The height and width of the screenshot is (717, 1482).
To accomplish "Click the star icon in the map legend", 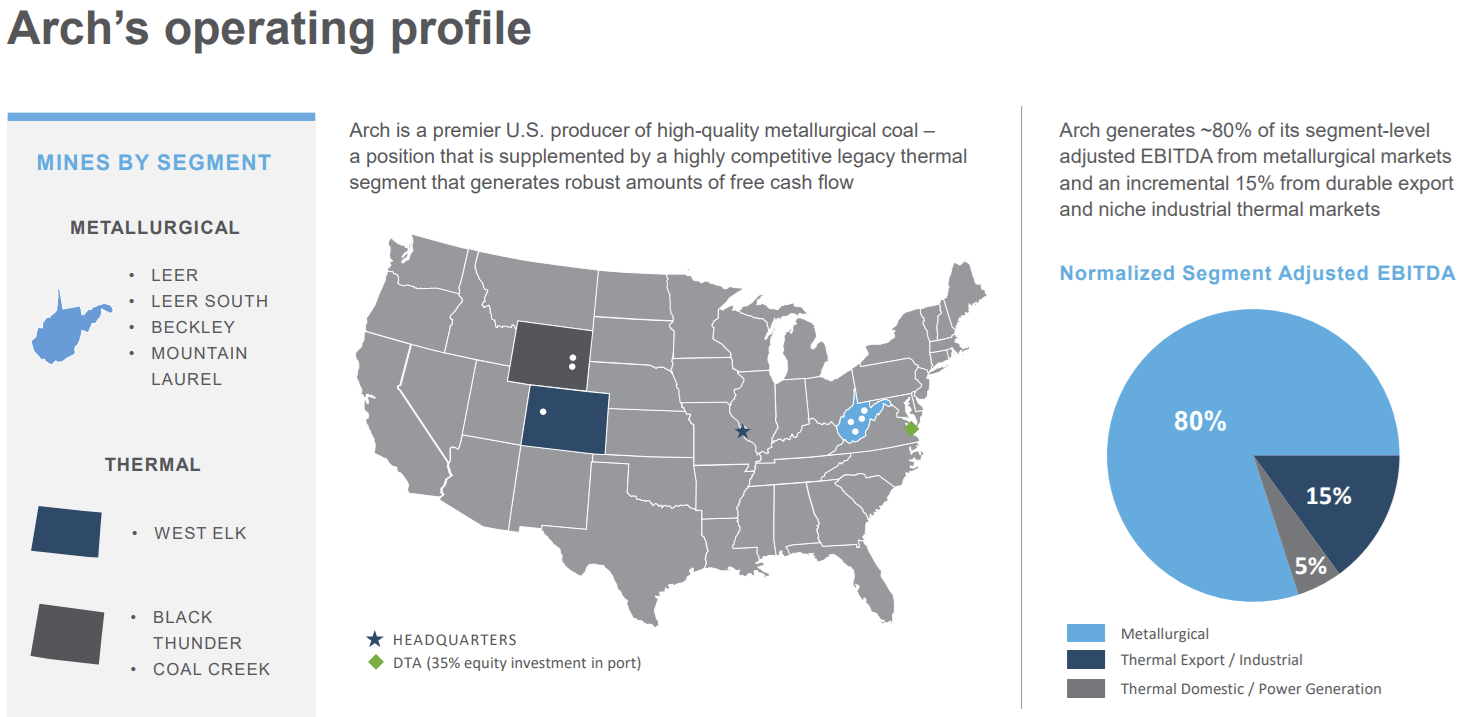I will tap(375, 639).
